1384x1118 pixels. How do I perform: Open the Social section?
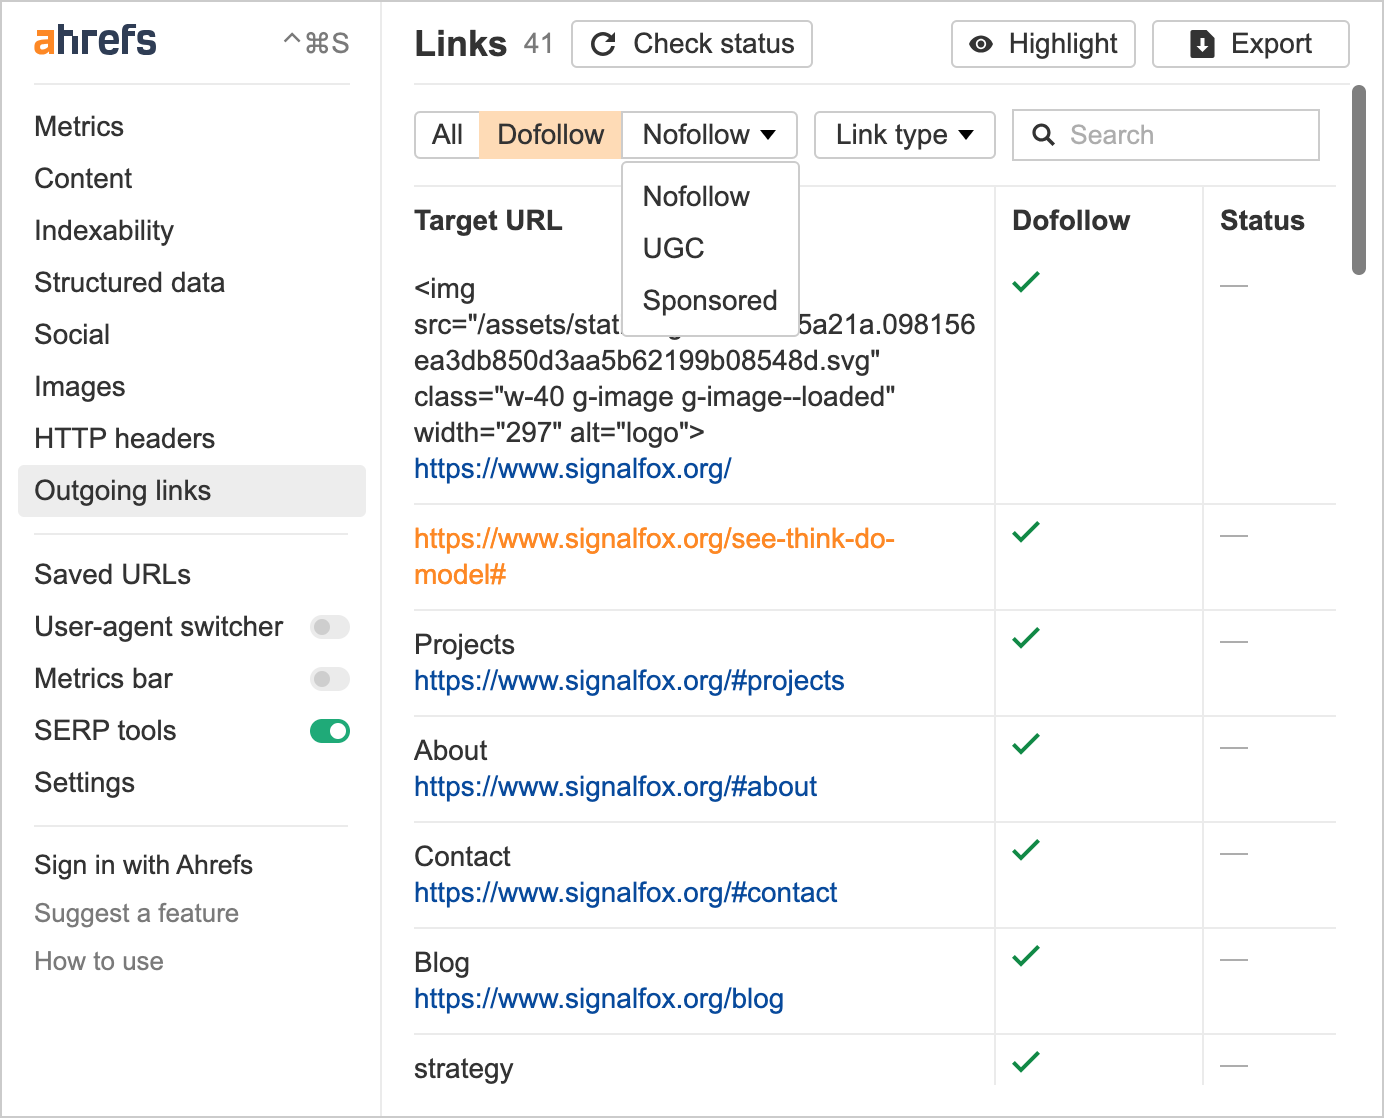click(x=72, y=335)
